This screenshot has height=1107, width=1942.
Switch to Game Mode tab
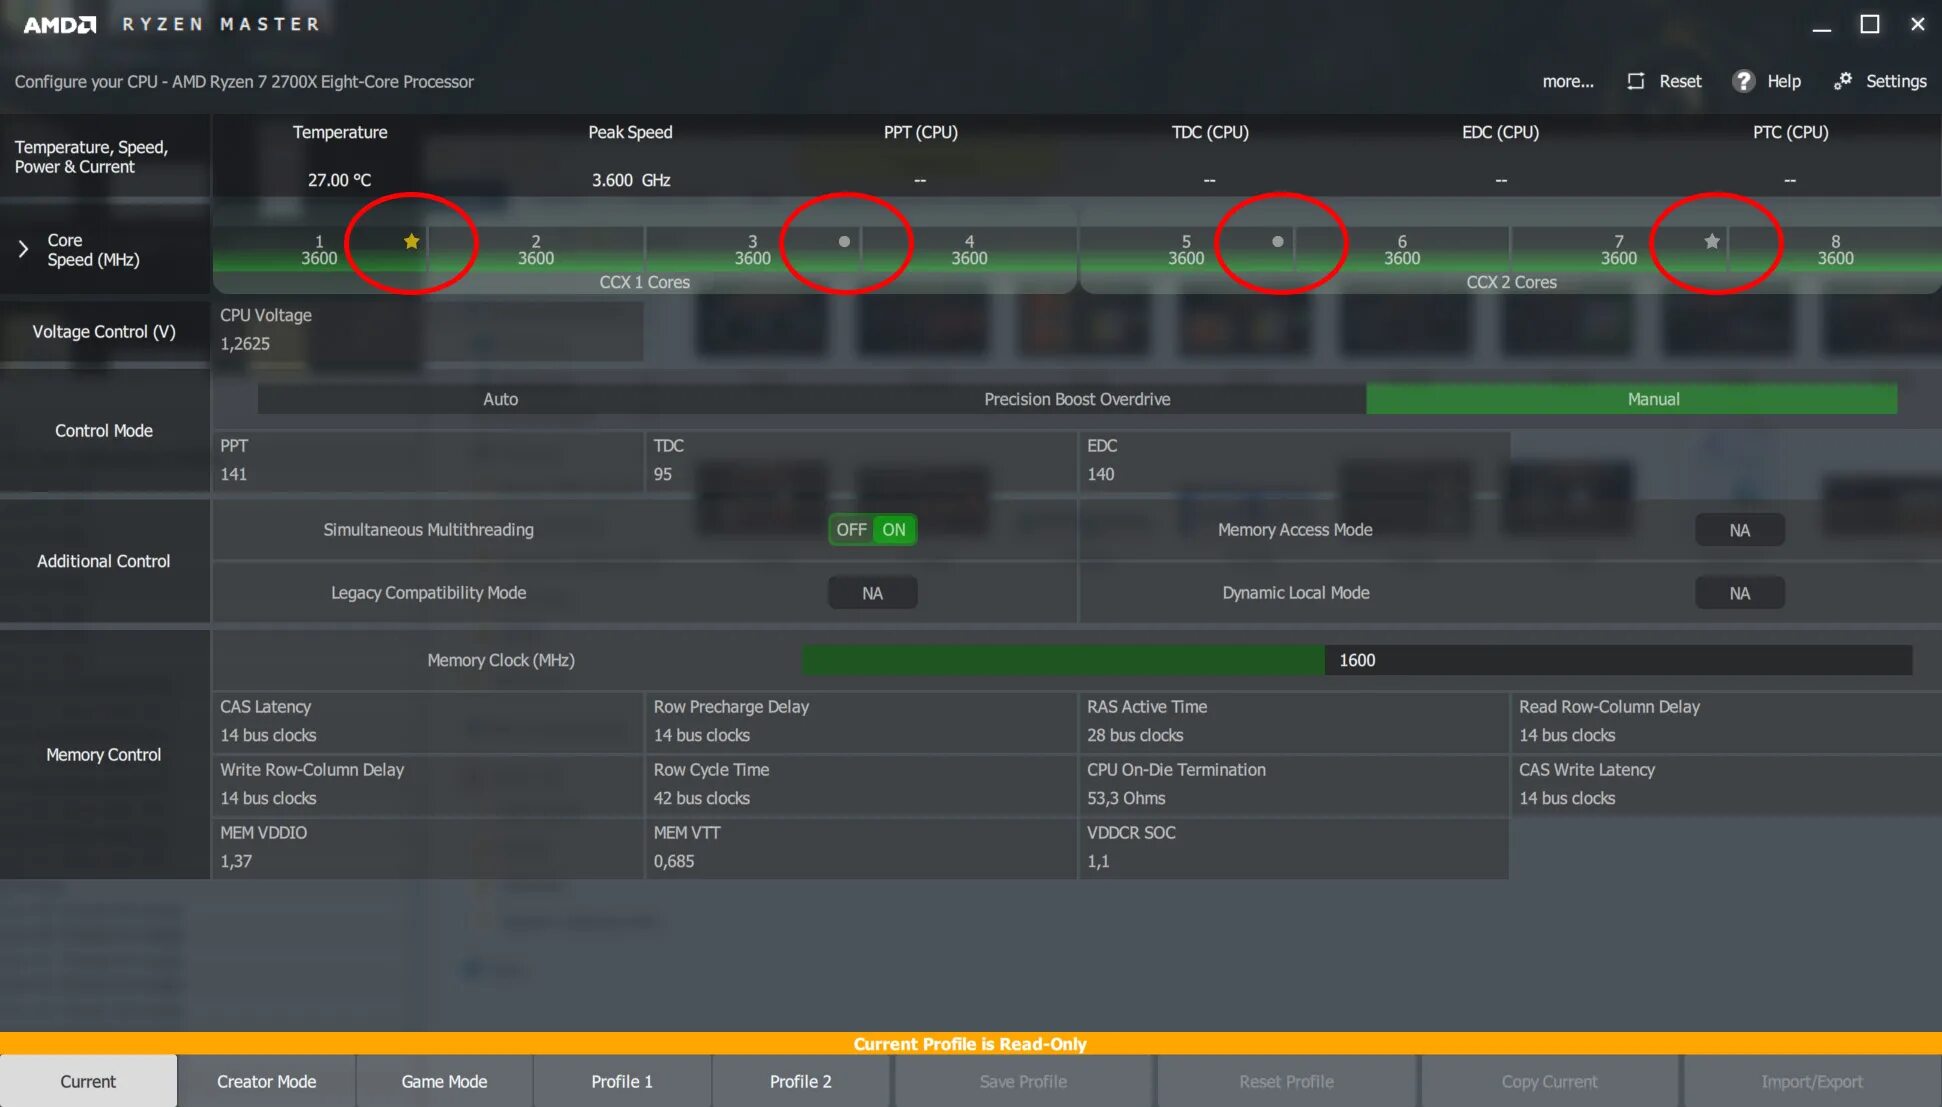point(444,1081)
